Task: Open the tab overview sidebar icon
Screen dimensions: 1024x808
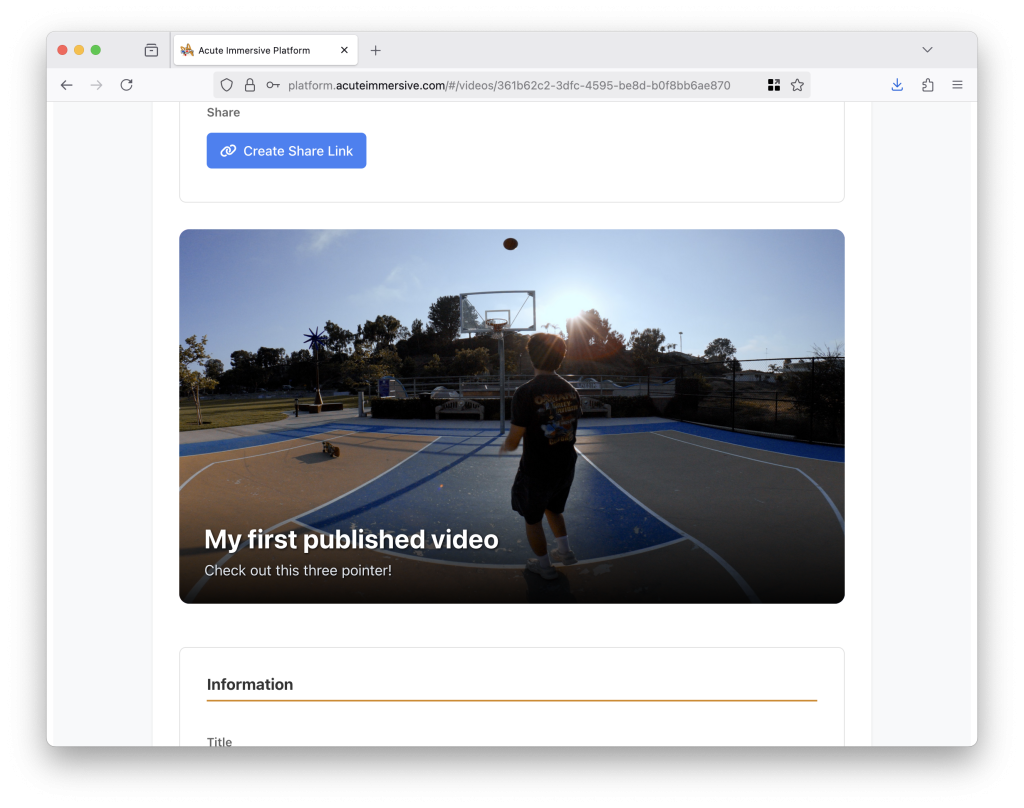Action: [152, 50]
